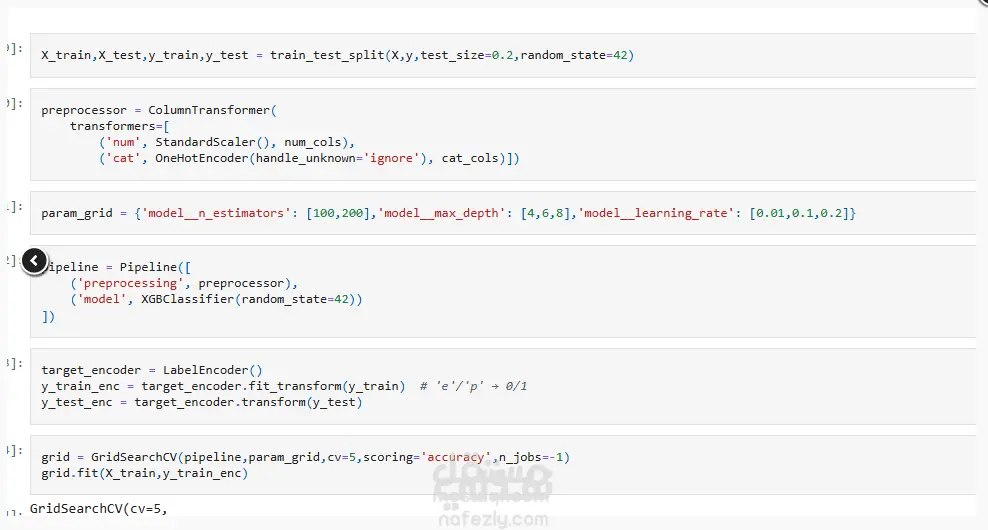The width and height of the screenshot is (988, 530).
Task: Click the round back arrow button
Action: click(34, 260)
